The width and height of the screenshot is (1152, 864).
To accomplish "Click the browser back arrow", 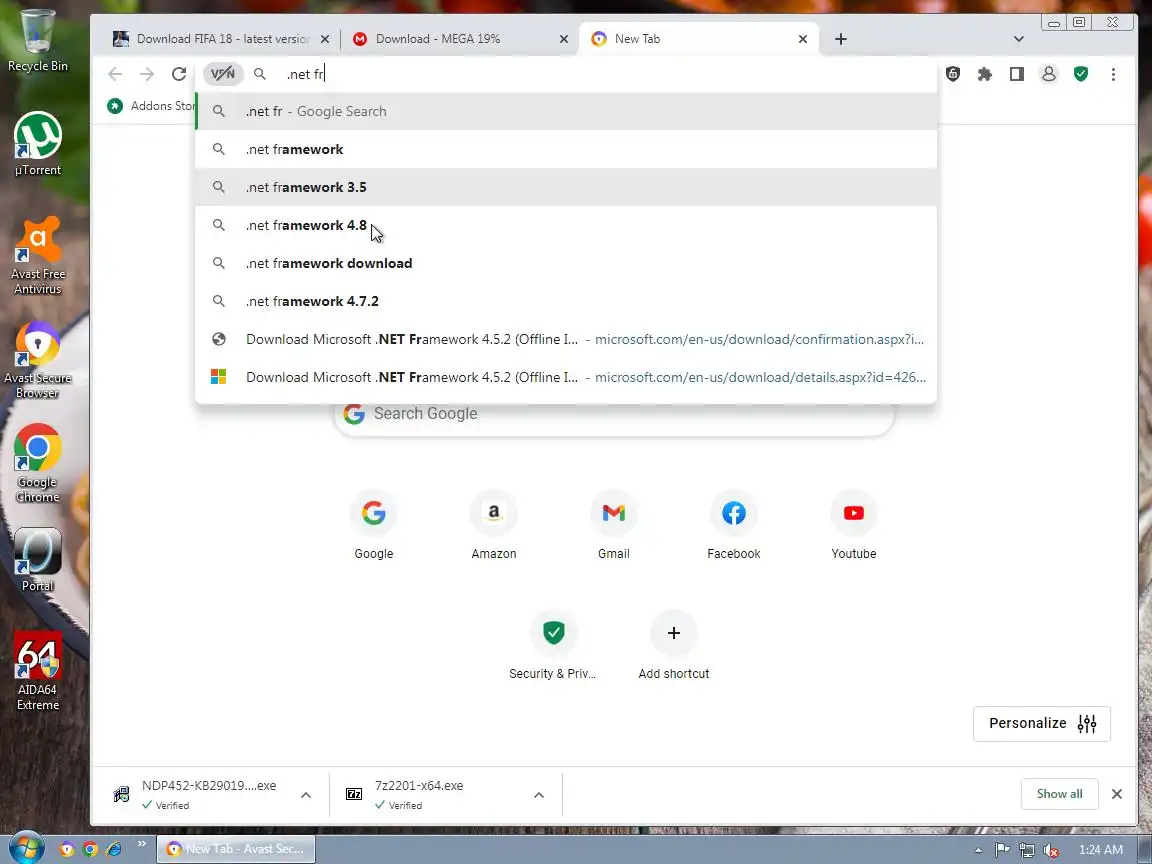I will (x=115, y=73).
